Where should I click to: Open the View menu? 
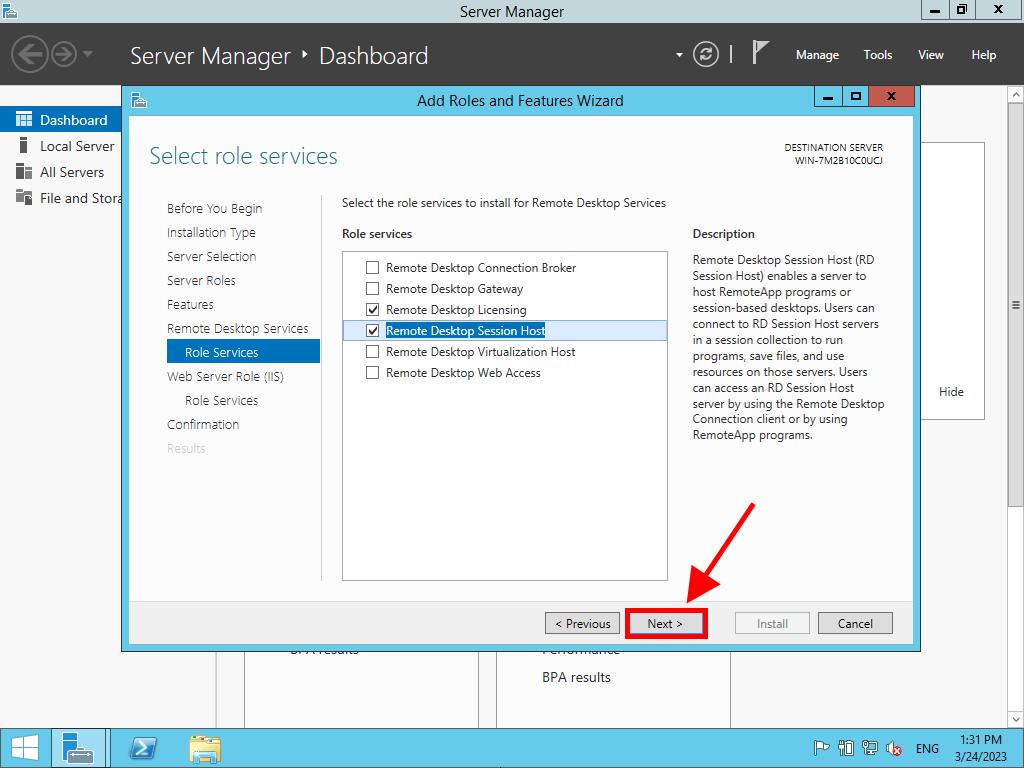click(x=931, y=55)
